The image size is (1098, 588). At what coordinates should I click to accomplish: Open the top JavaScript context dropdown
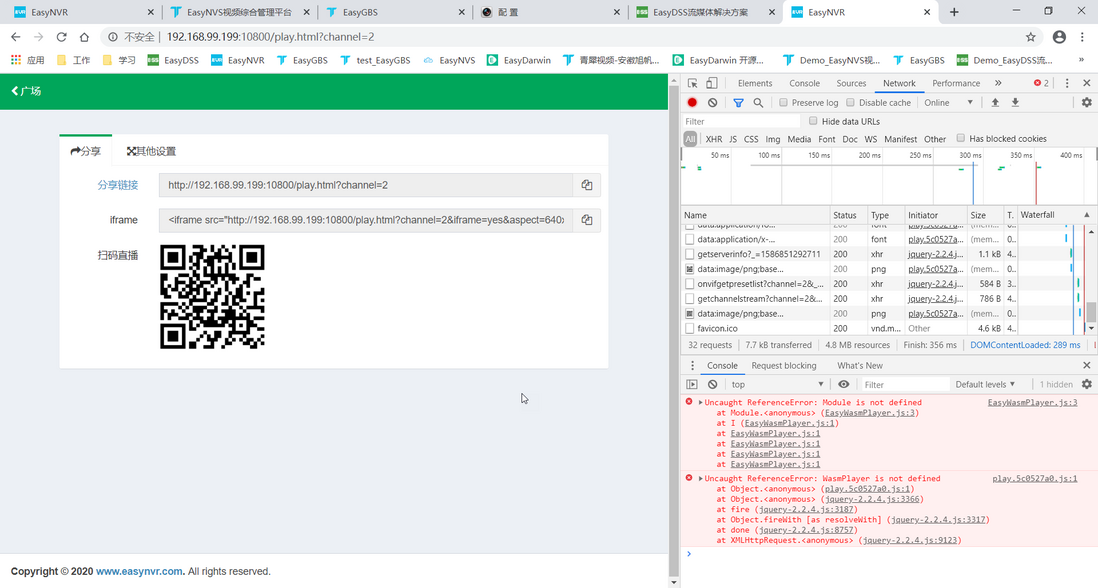pyautogui.click(x=777, y=384)
